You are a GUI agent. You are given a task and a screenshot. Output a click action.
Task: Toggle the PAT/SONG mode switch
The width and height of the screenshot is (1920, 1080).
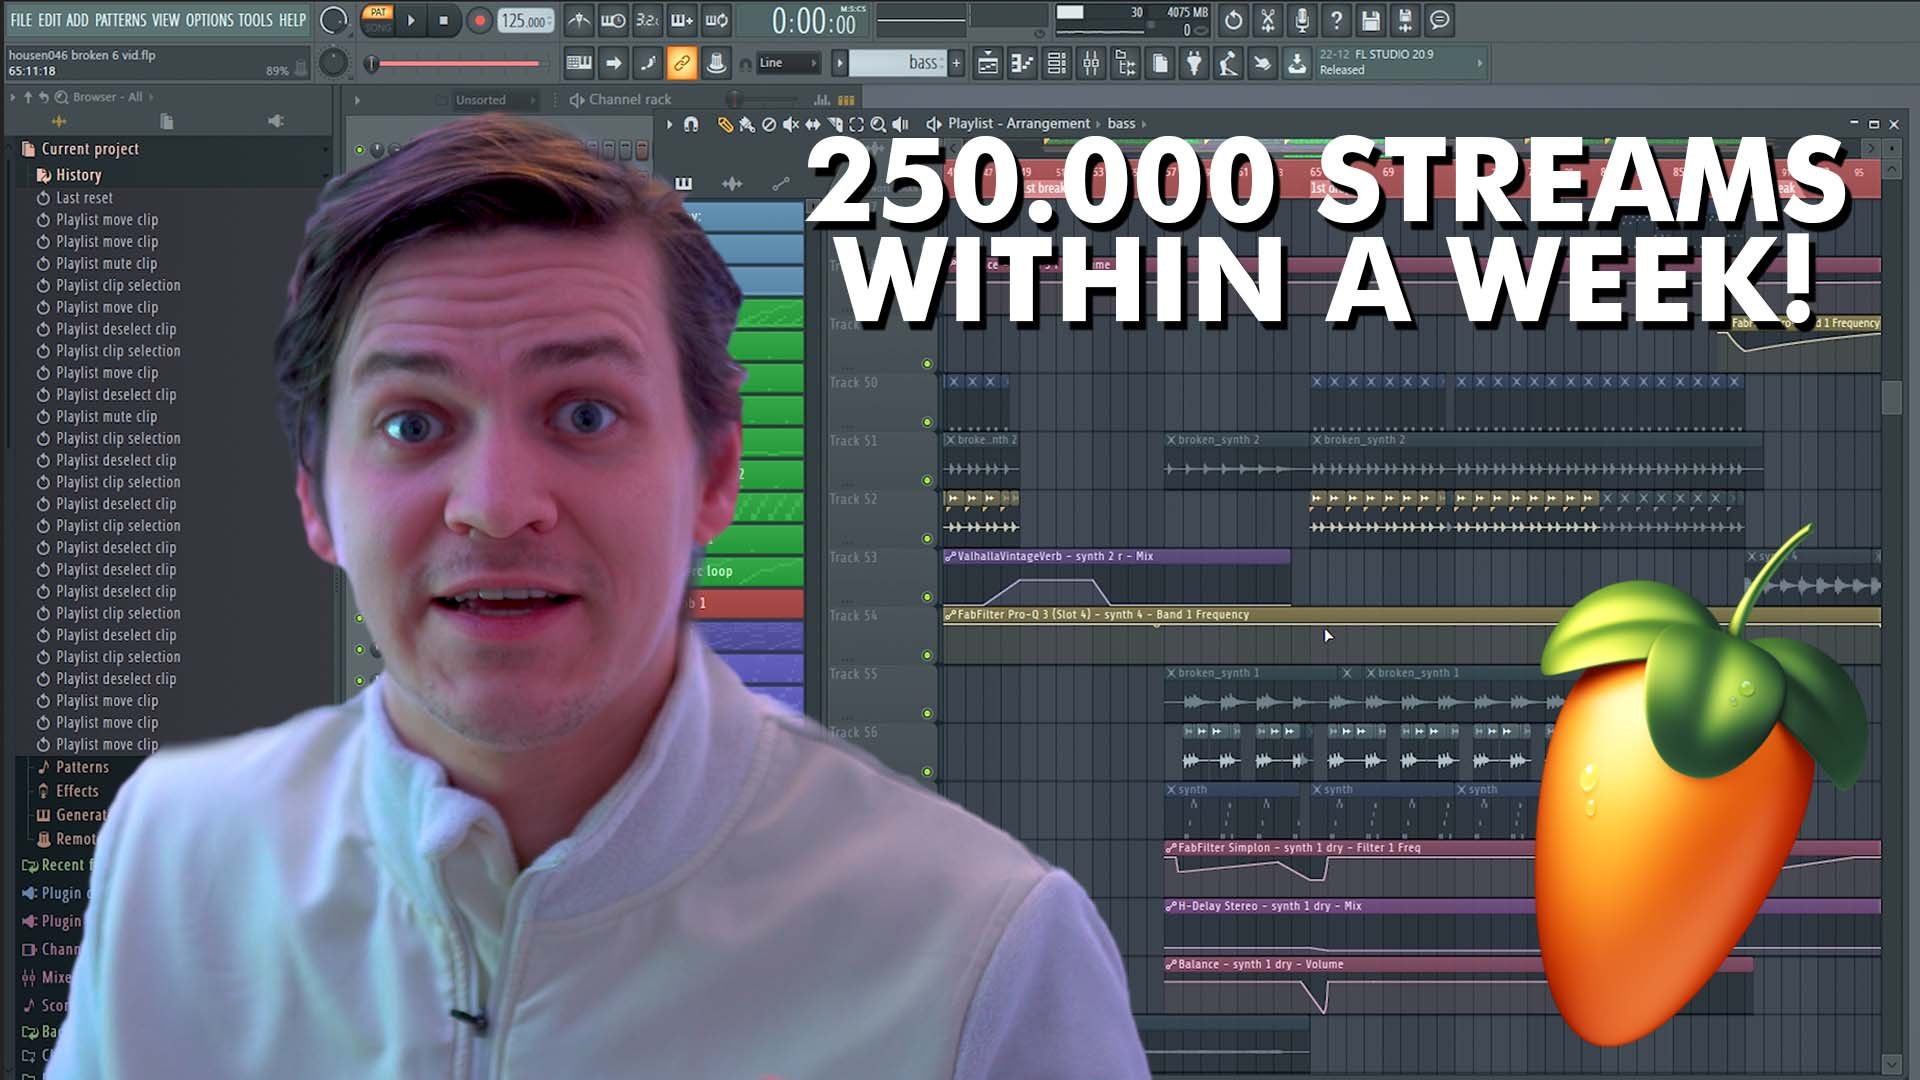pos(378,20)
